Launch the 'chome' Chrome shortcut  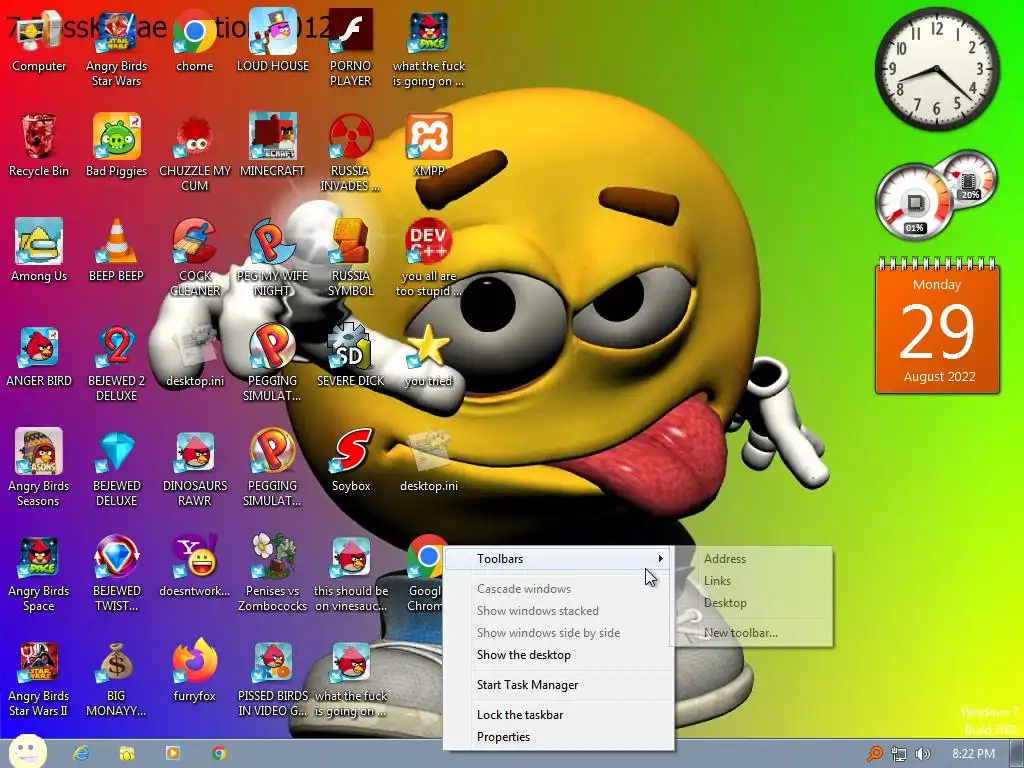195,40
